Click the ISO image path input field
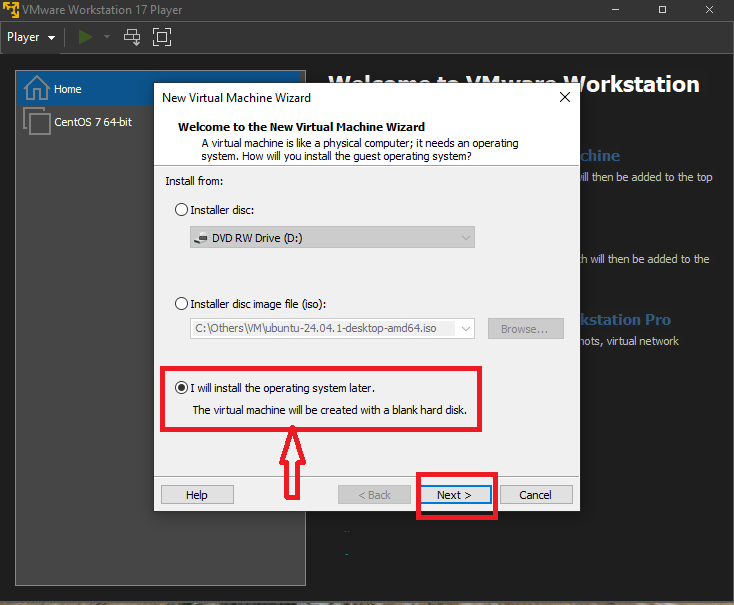The height and width of the screenshot is (605, 734). click(322, 328)
